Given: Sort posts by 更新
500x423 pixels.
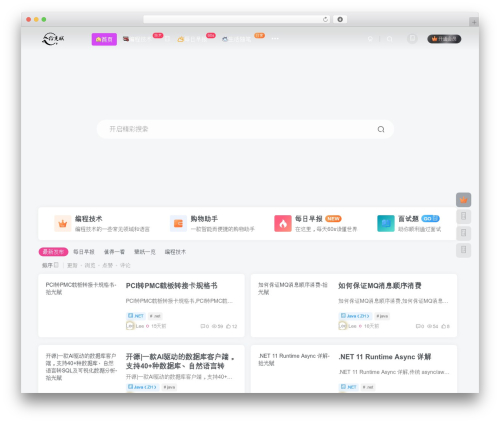Looking at the screenshot, I should click(72, 265).
